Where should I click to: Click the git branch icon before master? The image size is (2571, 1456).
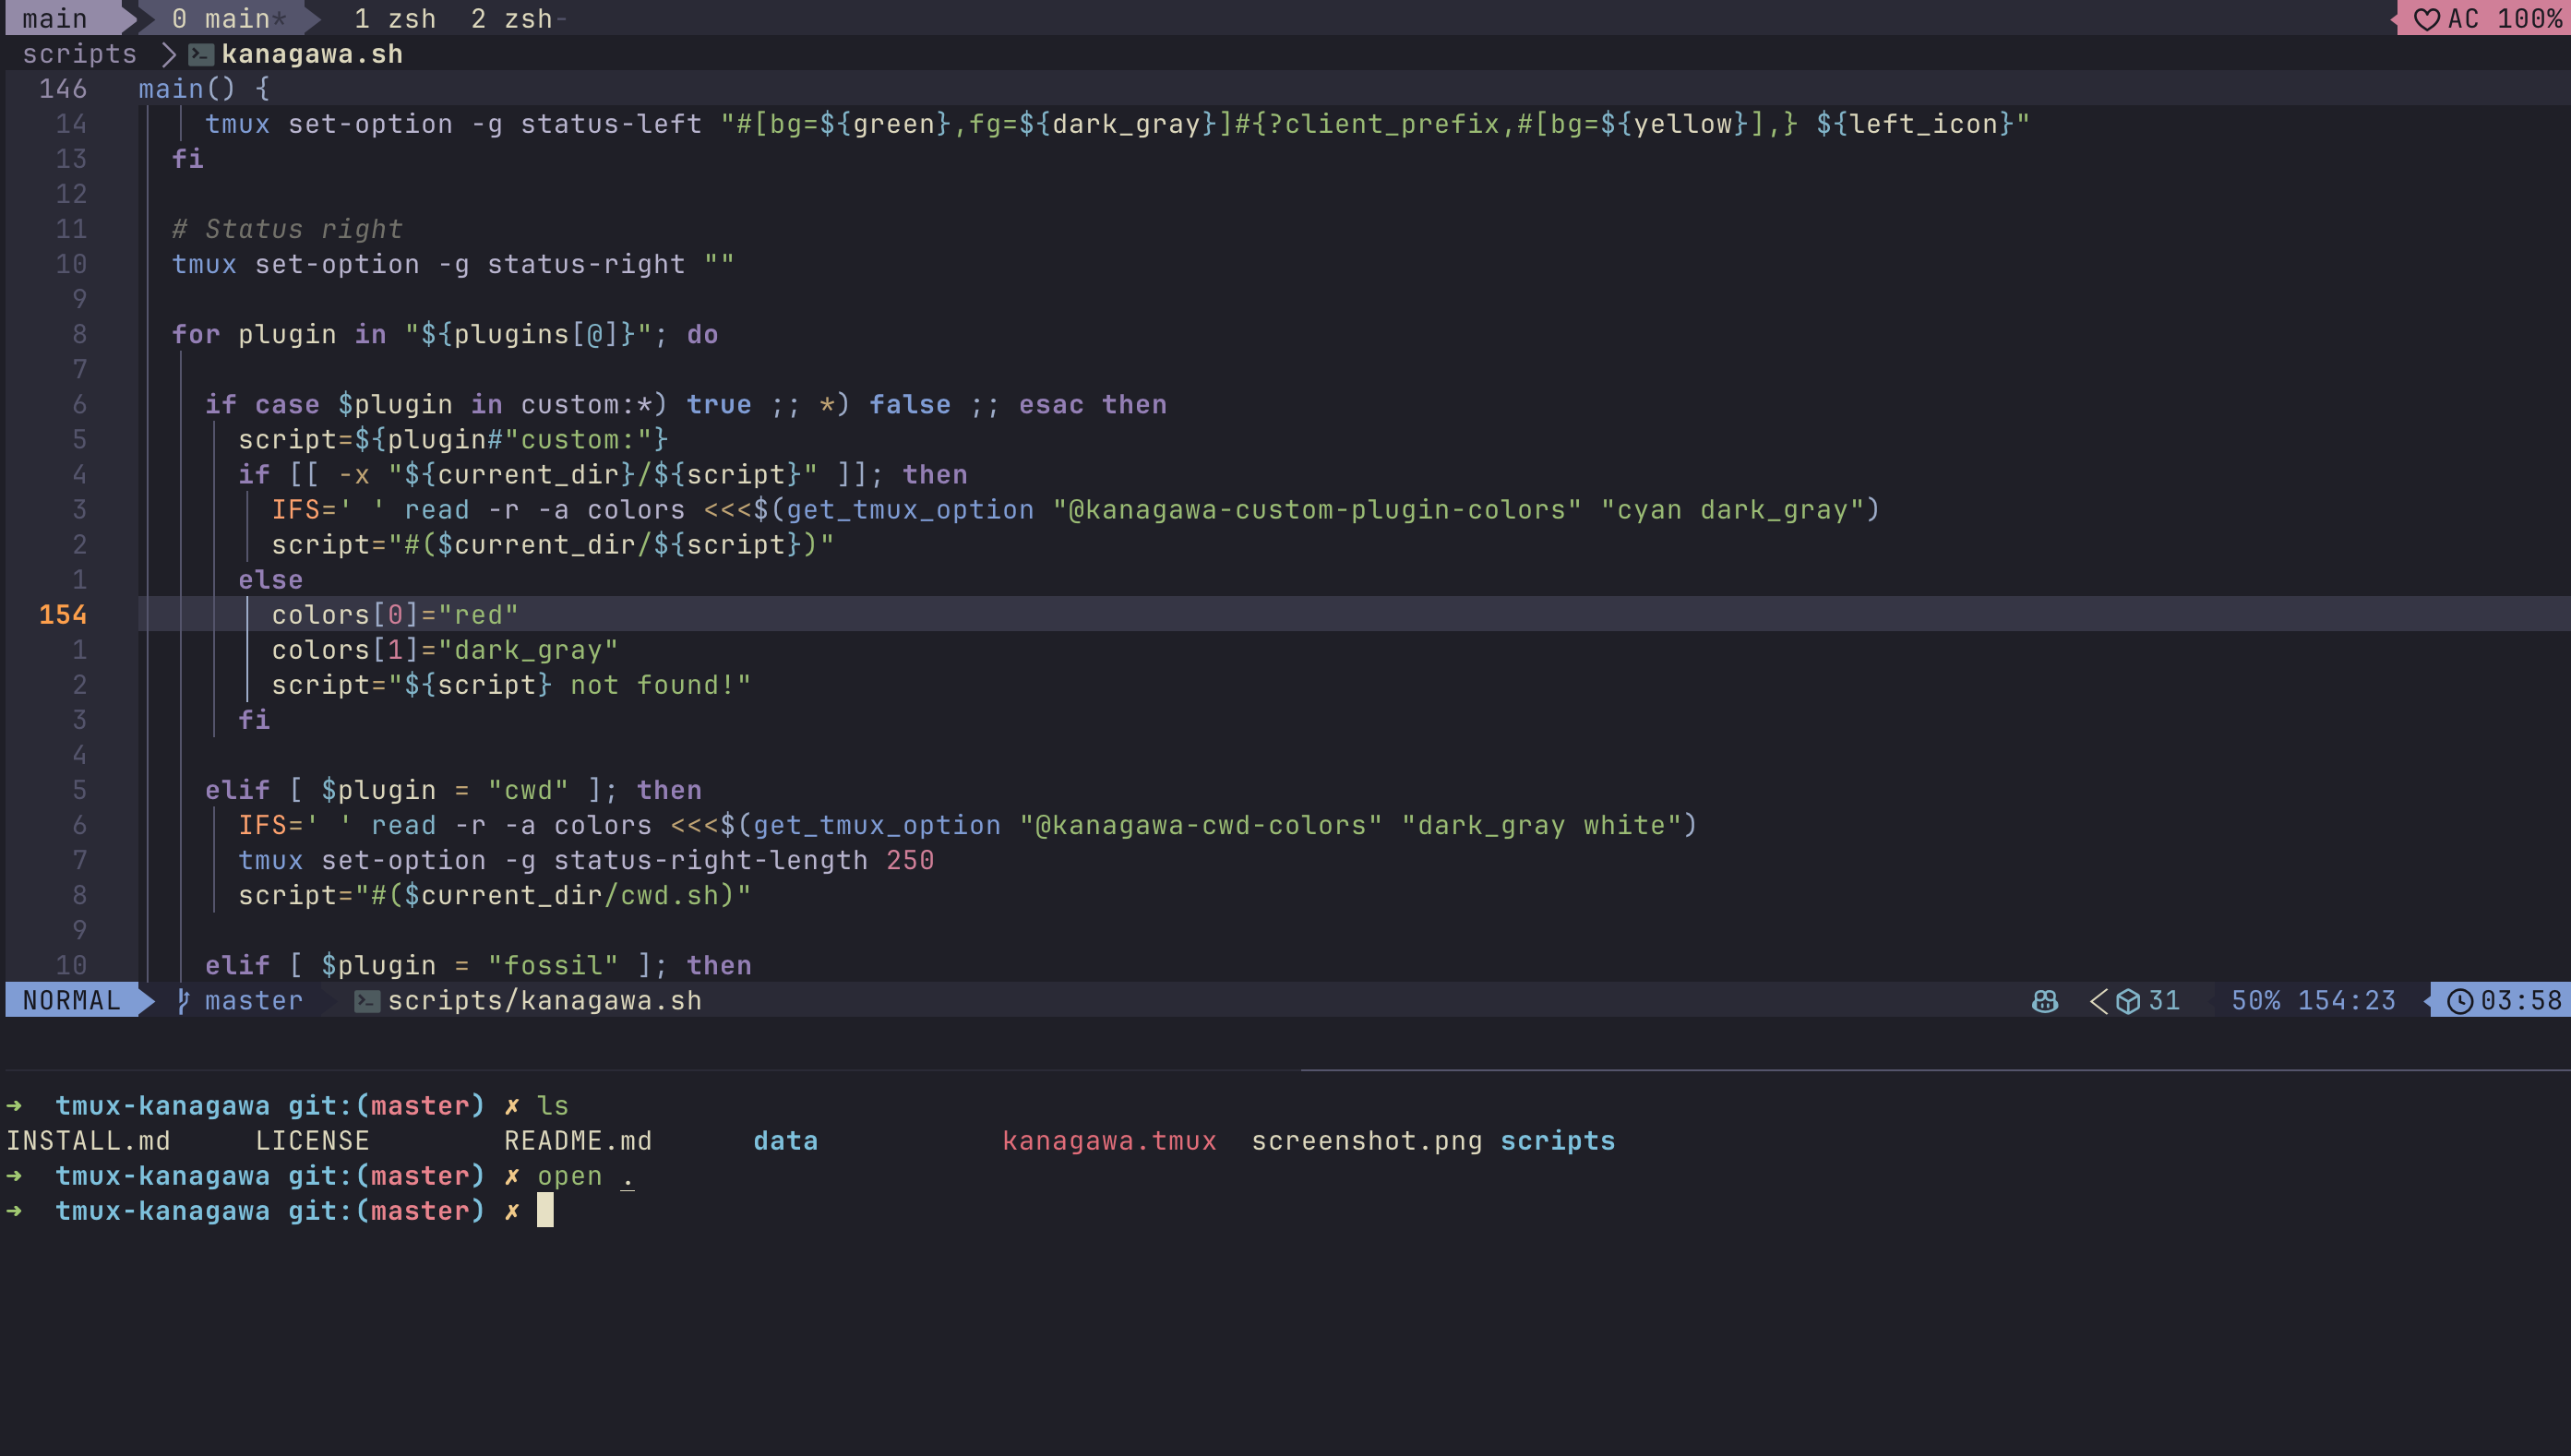[x=183, y=1001]
